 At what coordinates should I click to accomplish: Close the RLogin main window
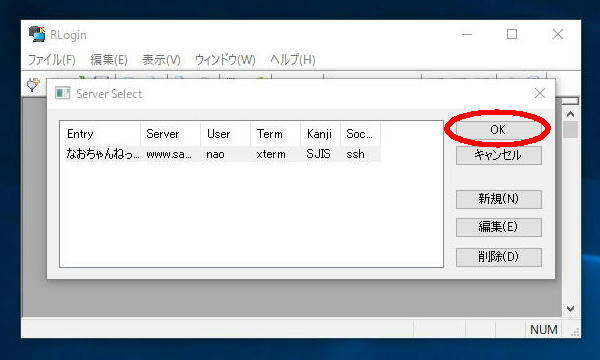click(x=558, y=34)
